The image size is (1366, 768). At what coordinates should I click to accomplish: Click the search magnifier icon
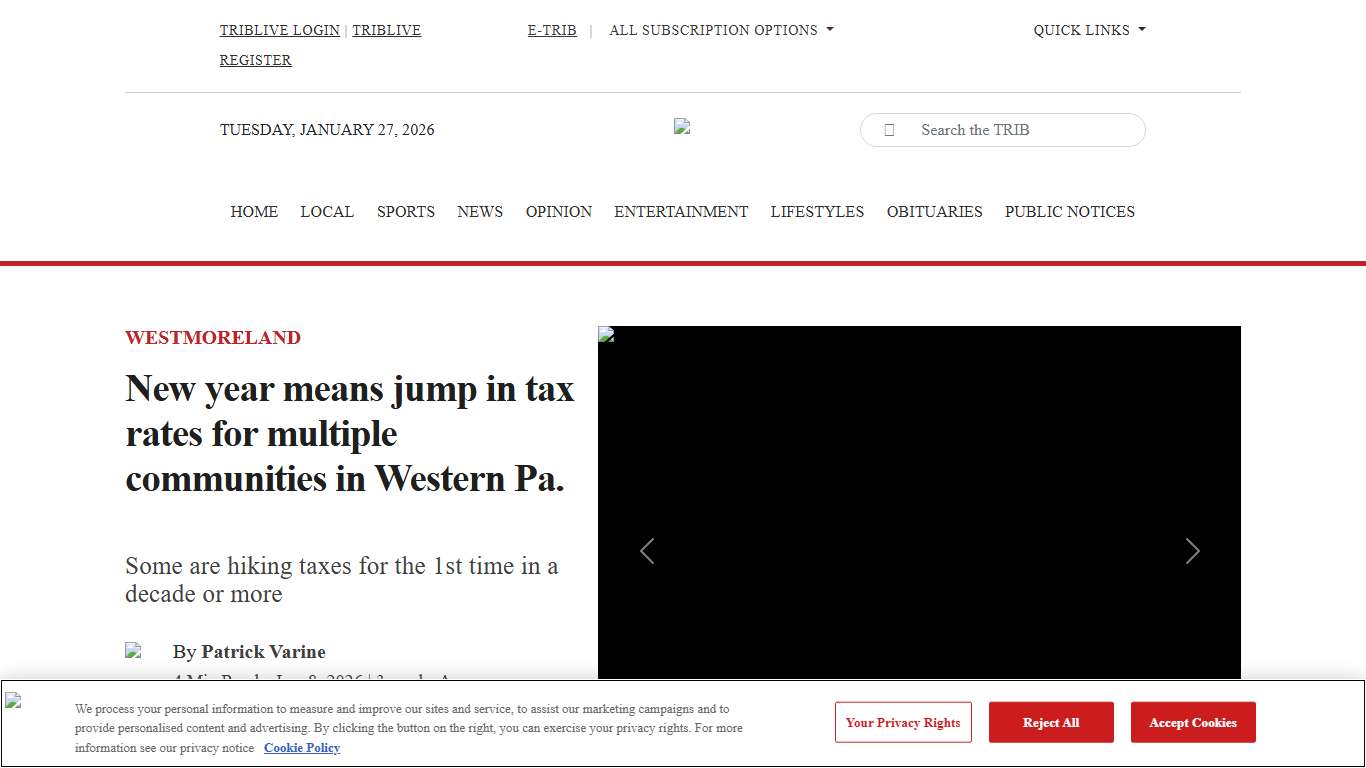pyautogui.click(x=889, y=130)
